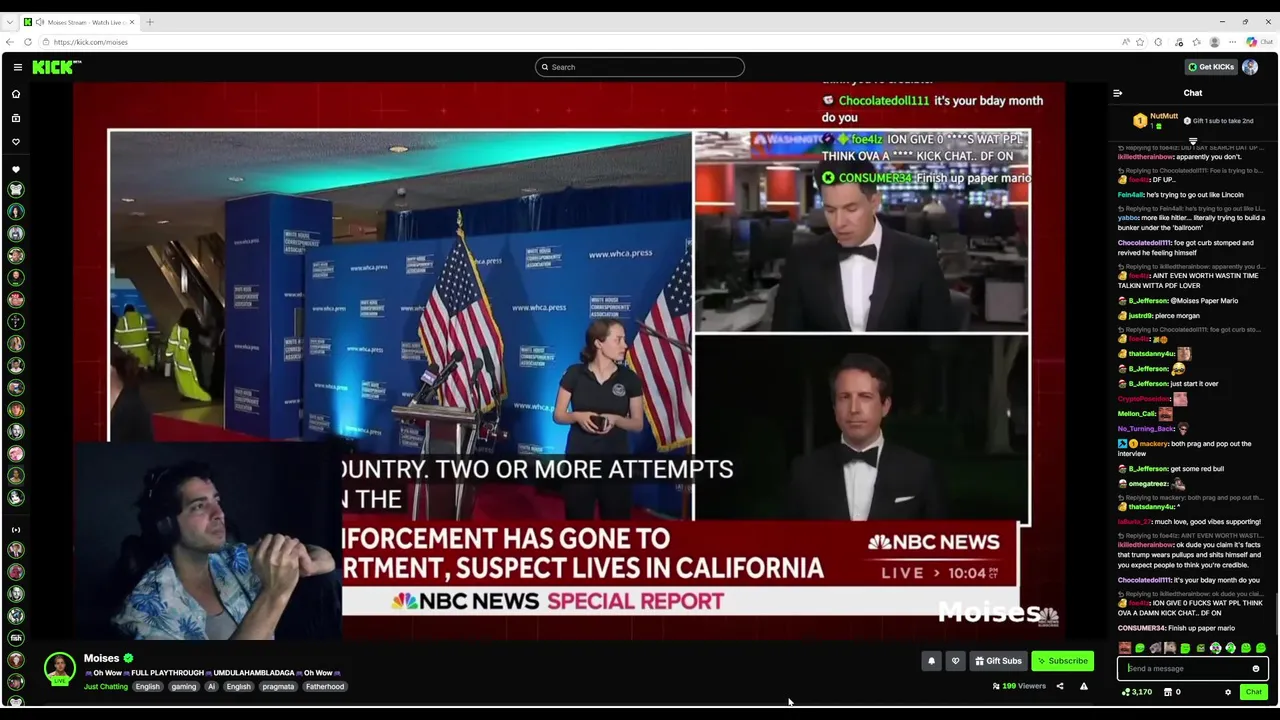Click the AI tag
This screenshot has height=720, width=1280.
coord(211,687)
